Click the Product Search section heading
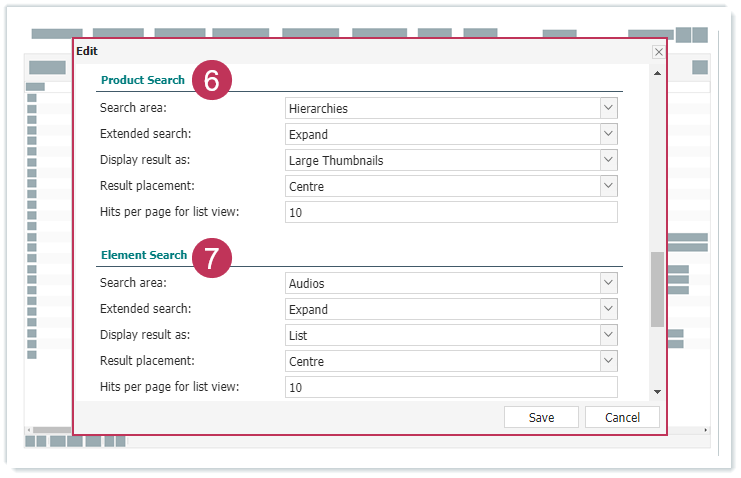 [143, 80]
